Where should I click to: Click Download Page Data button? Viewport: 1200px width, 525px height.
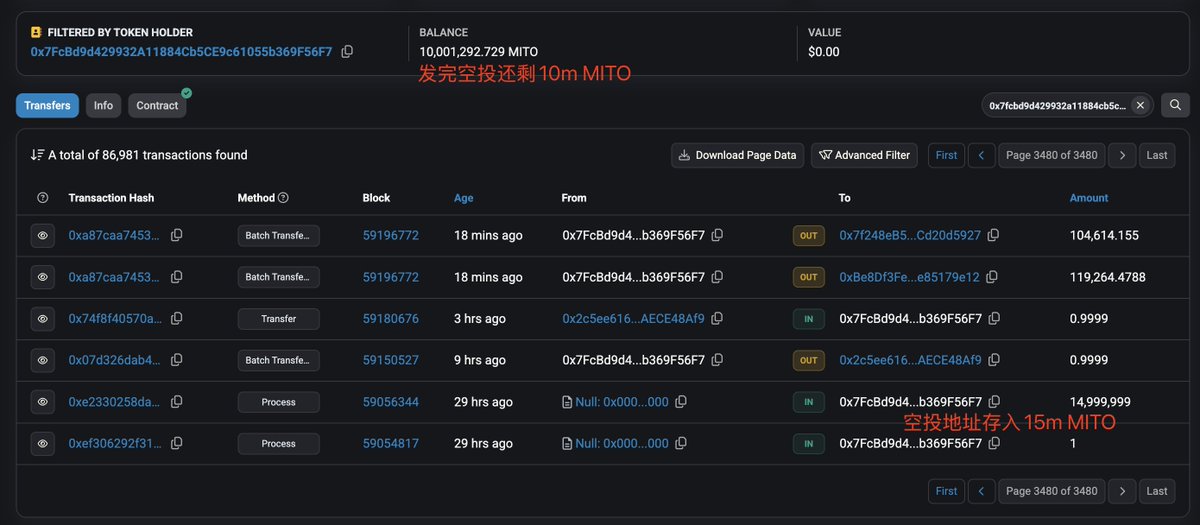coord(737,155)
